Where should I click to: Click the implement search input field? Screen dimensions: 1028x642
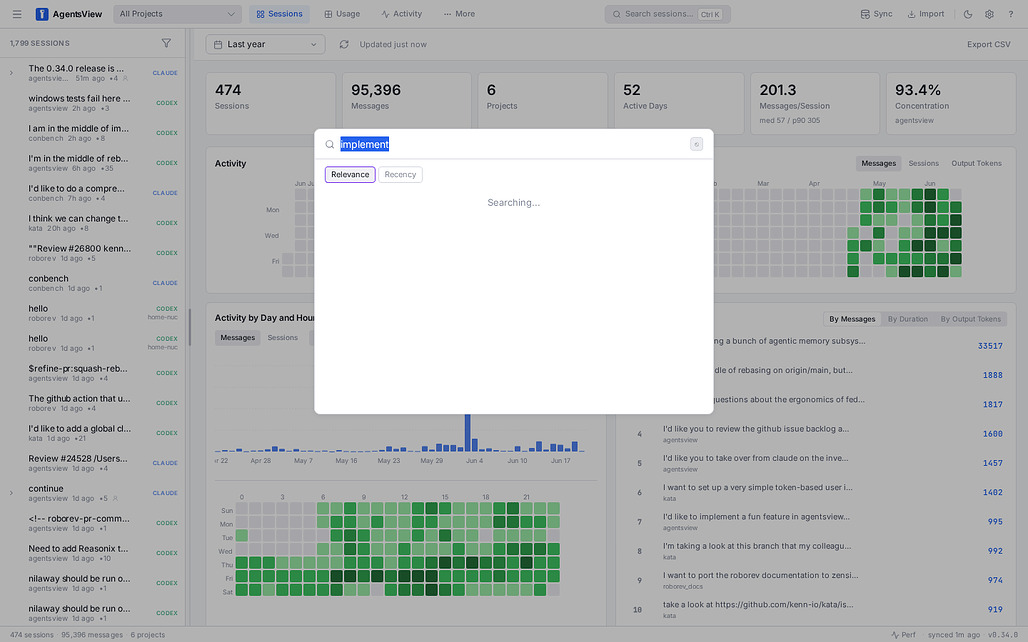click(x=511, y=144)
